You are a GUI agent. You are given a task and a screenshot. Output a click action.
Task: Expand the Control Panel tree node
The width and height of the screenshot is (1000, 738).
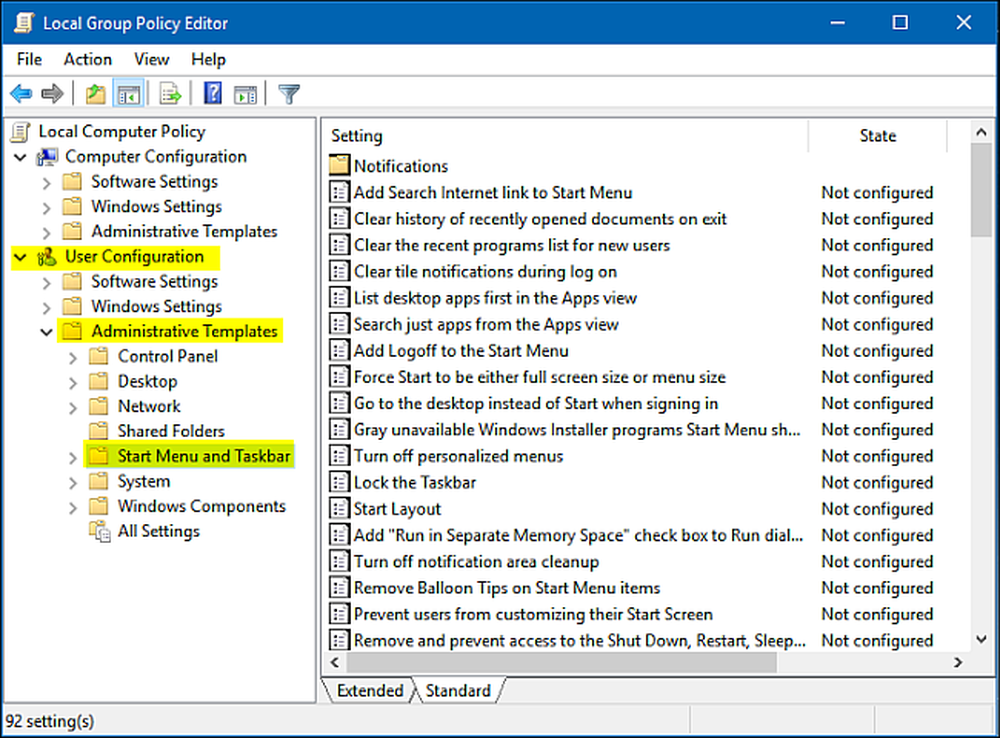(73, 358)
